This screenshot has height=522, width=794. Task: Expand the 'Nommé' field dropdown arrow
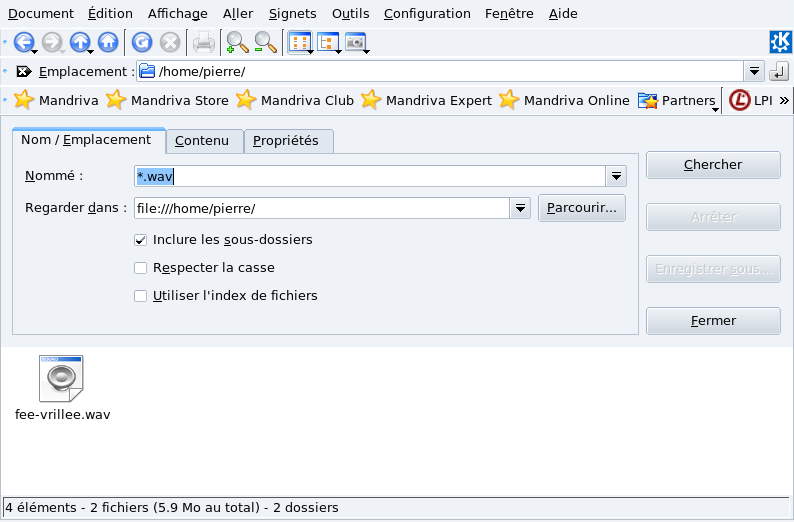coord(617,177)
